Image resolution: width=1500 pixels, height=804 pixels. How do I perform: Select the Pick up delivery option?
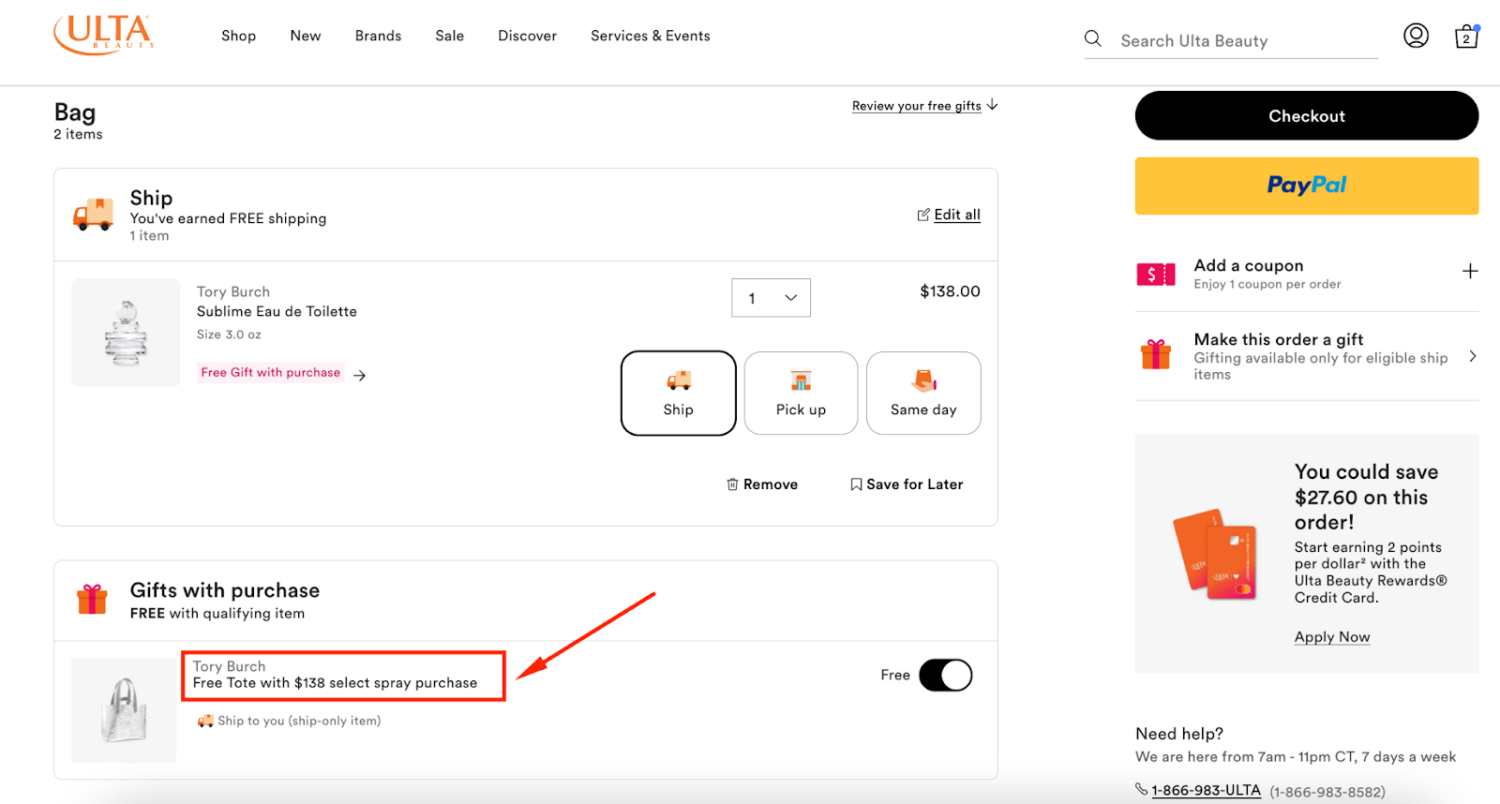coord(801,393)
